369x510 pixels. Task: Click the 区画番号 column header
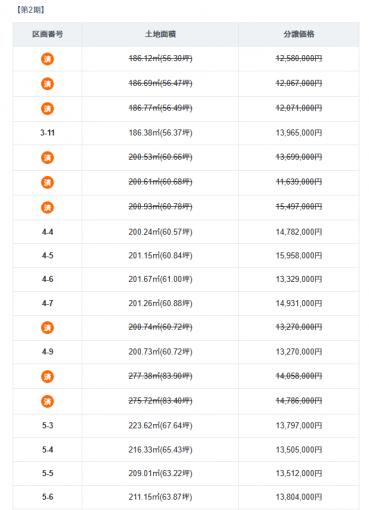pos(47,34)
